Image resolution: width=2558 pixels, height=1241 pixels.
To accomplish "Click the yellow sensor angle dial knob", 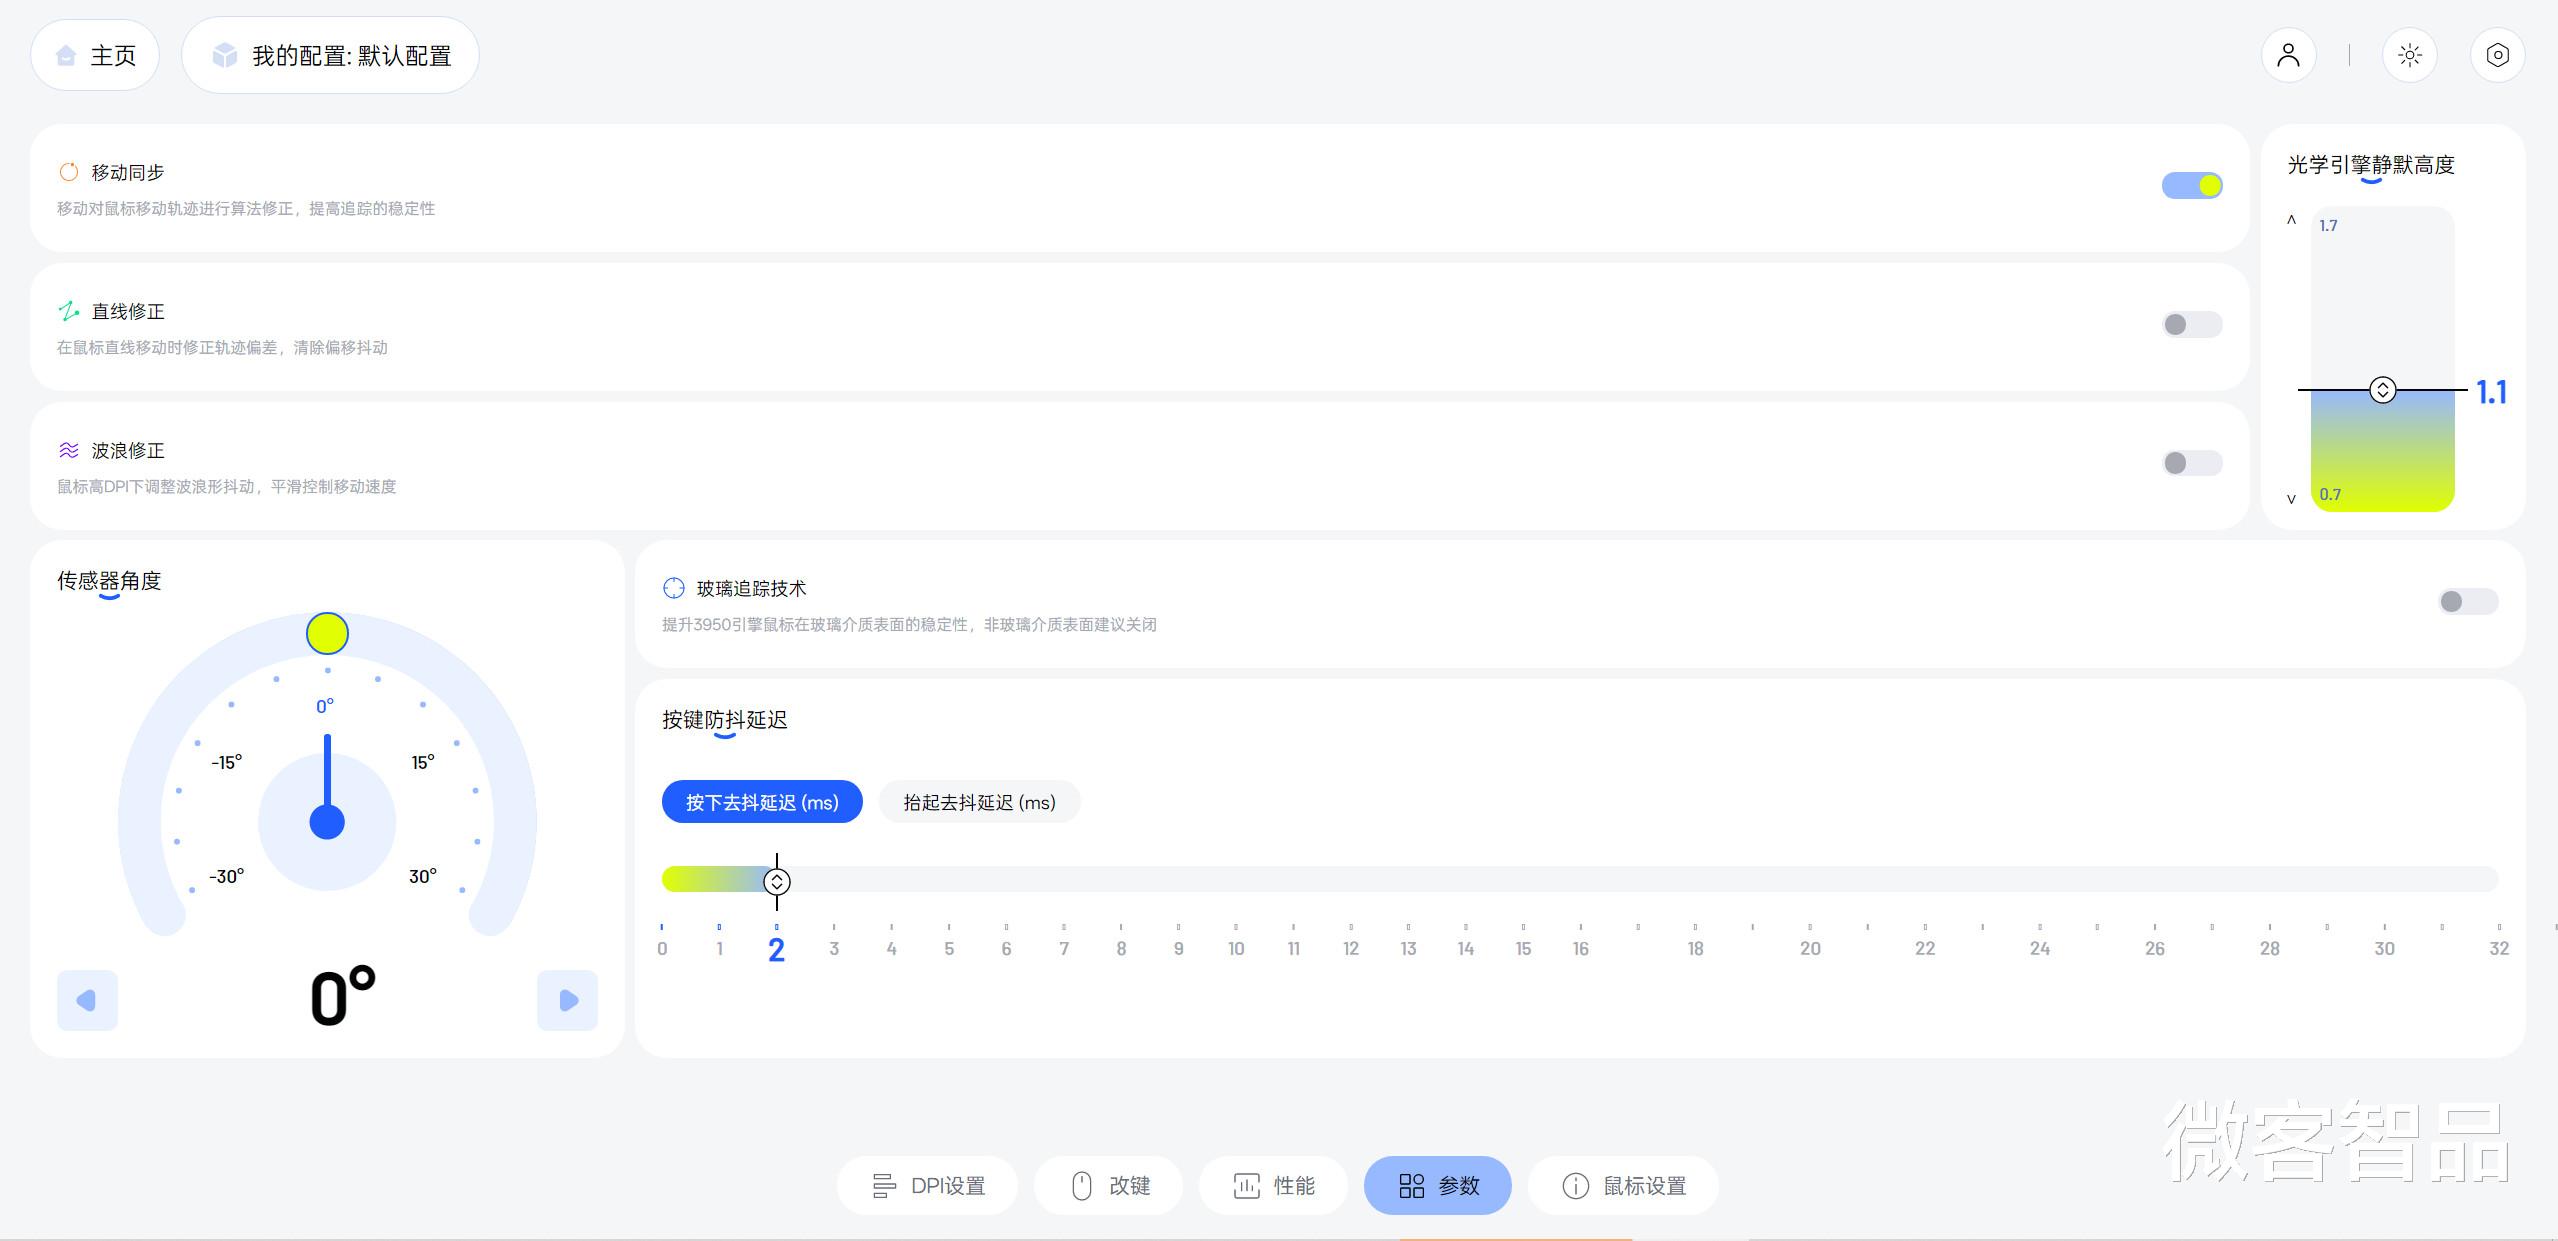I will 327,633.
